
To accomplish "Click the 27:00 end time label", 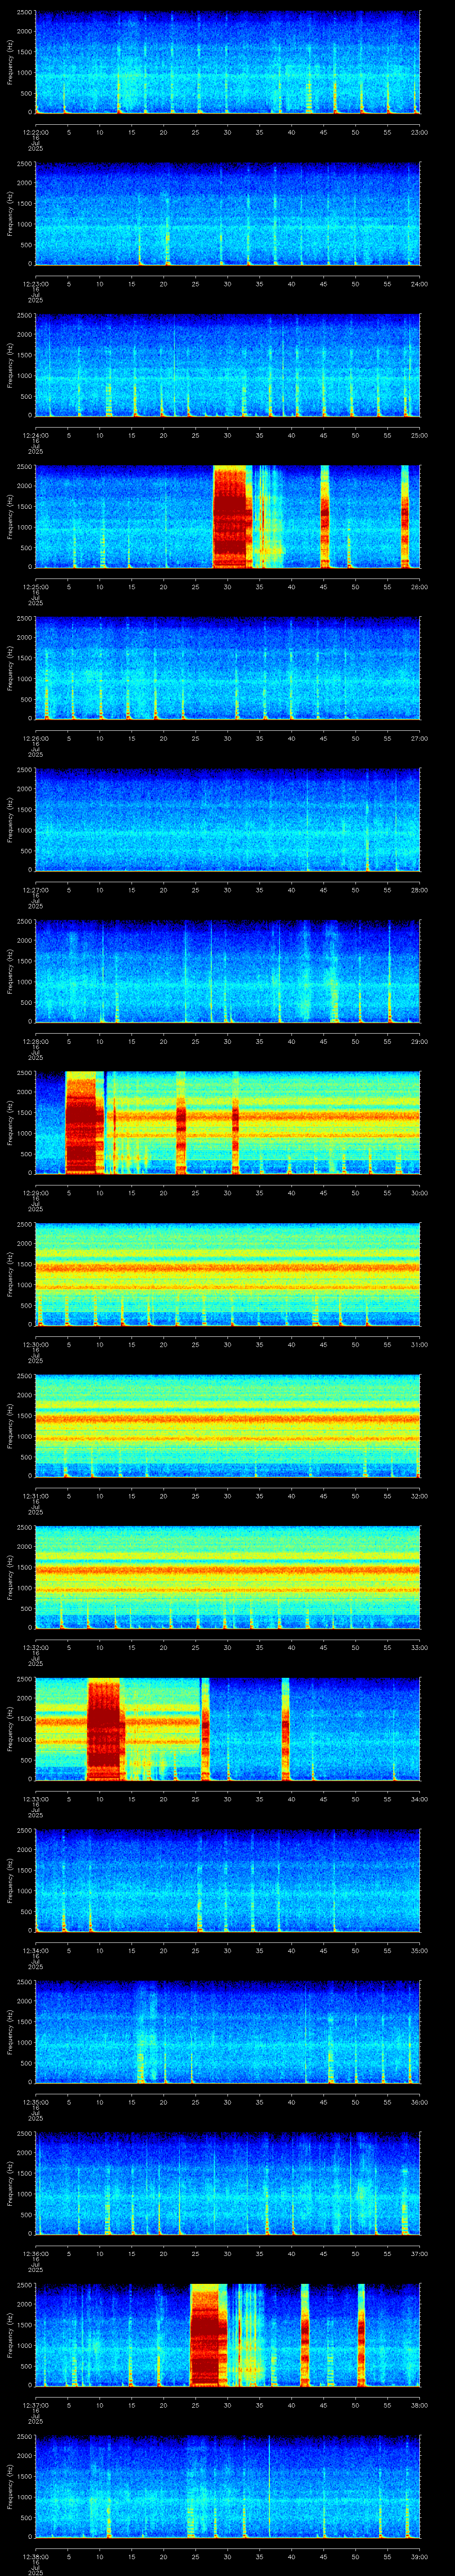I will tap(419, 738).
